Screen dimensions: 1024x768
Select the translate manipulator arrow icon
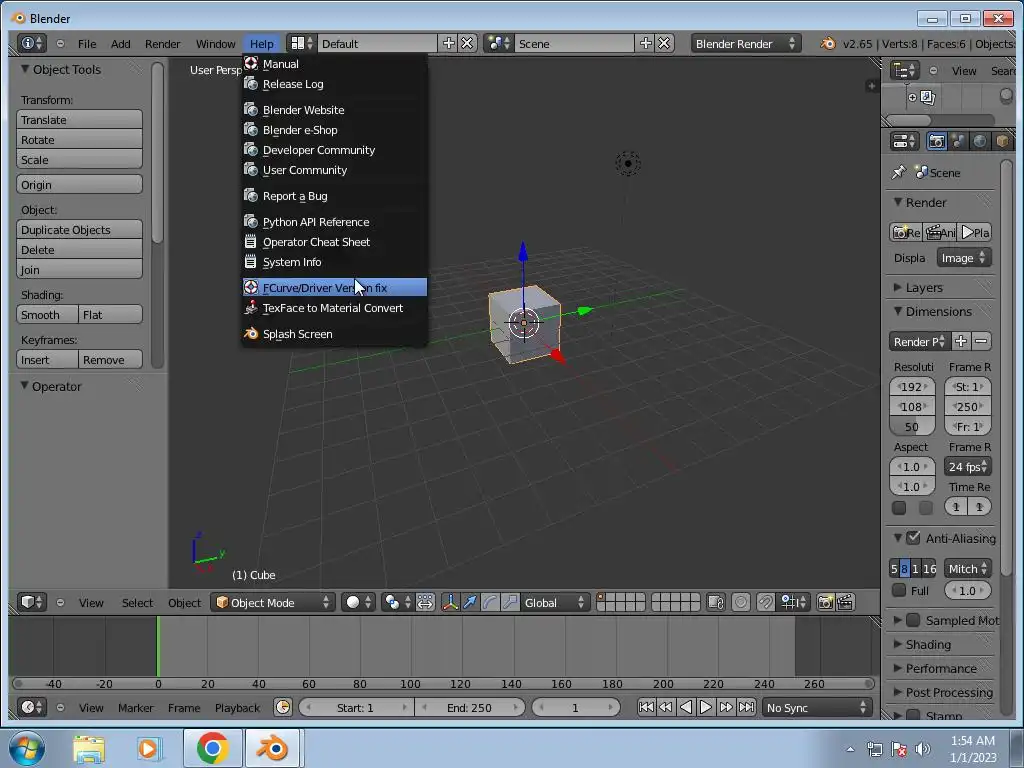coord(470,602)
